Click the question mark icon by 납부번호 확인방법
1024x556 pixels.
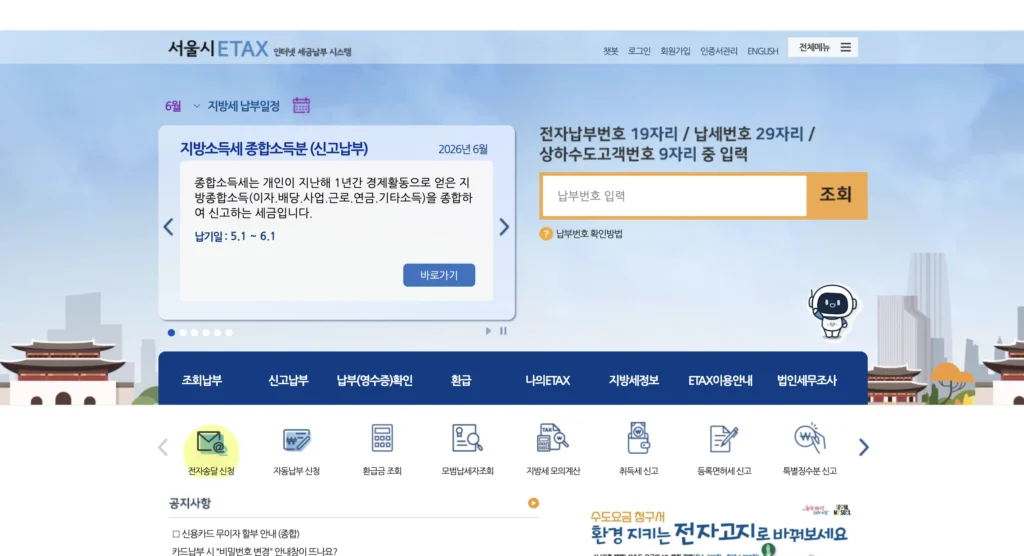(546, 234)
